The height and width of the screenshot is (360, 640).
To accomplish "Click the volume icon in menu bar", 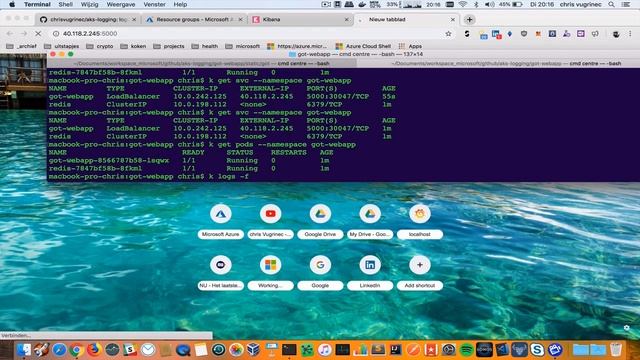I will [x=489, y=4].
